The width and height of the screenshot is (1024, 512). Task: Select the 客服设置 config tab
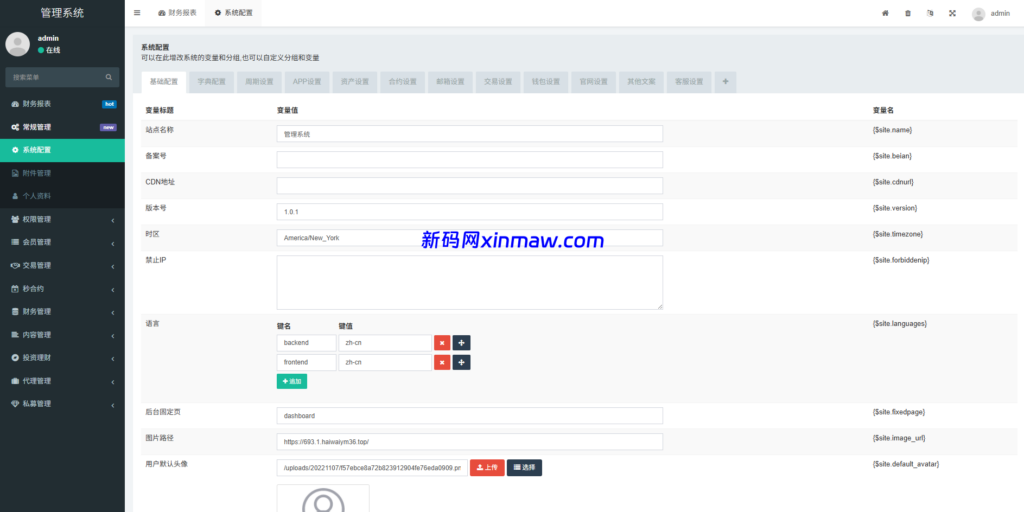pyautogui.click(x=689, y=82)
